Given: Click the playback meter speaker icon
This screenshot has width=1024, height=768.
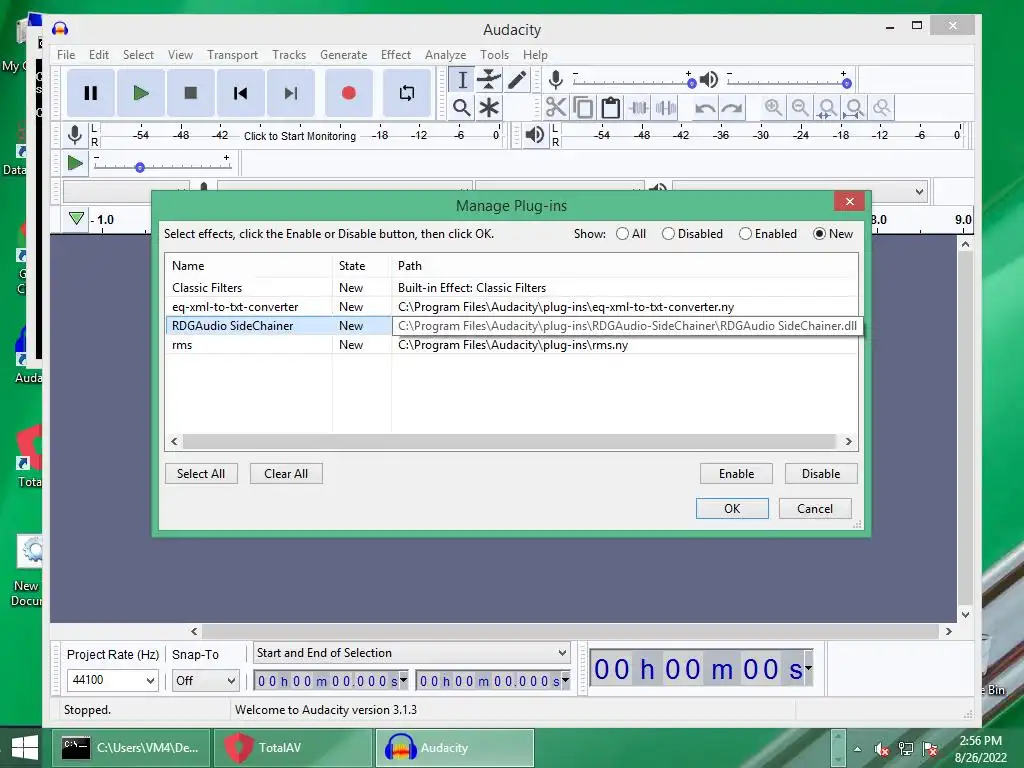Looking at the screenshot, I should pyautogui.click(x=535, y=135).
